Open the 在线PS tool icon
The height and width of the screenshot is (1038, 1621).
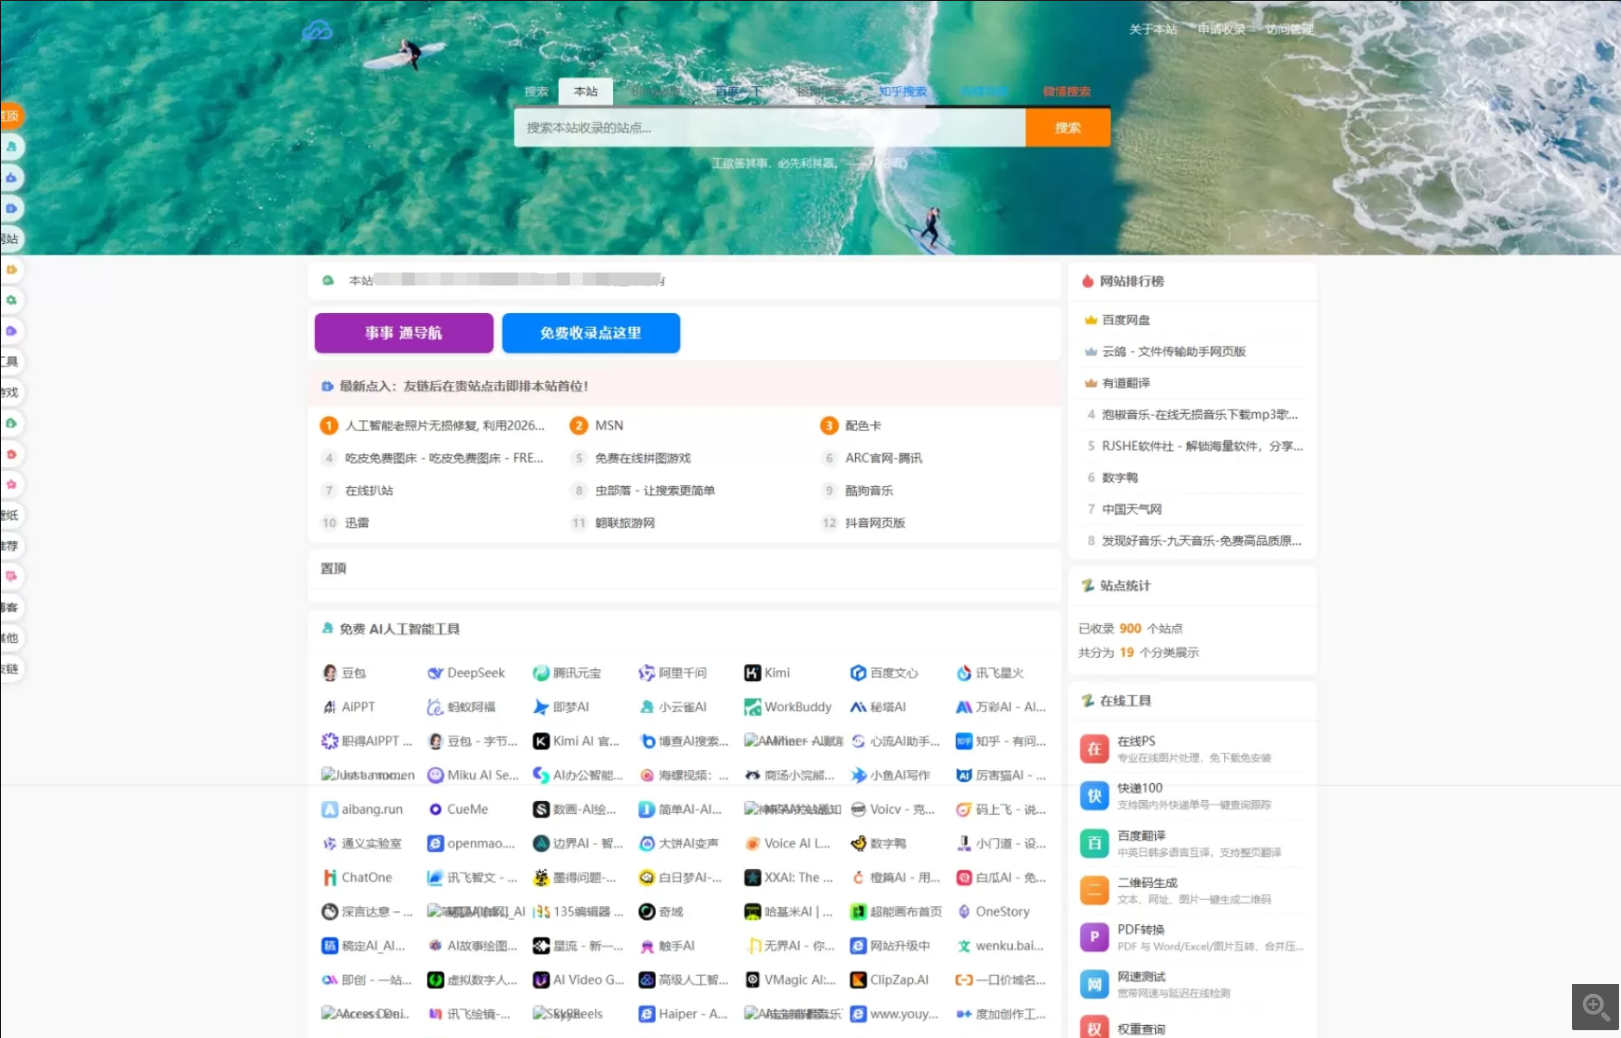coord(1094,749)
